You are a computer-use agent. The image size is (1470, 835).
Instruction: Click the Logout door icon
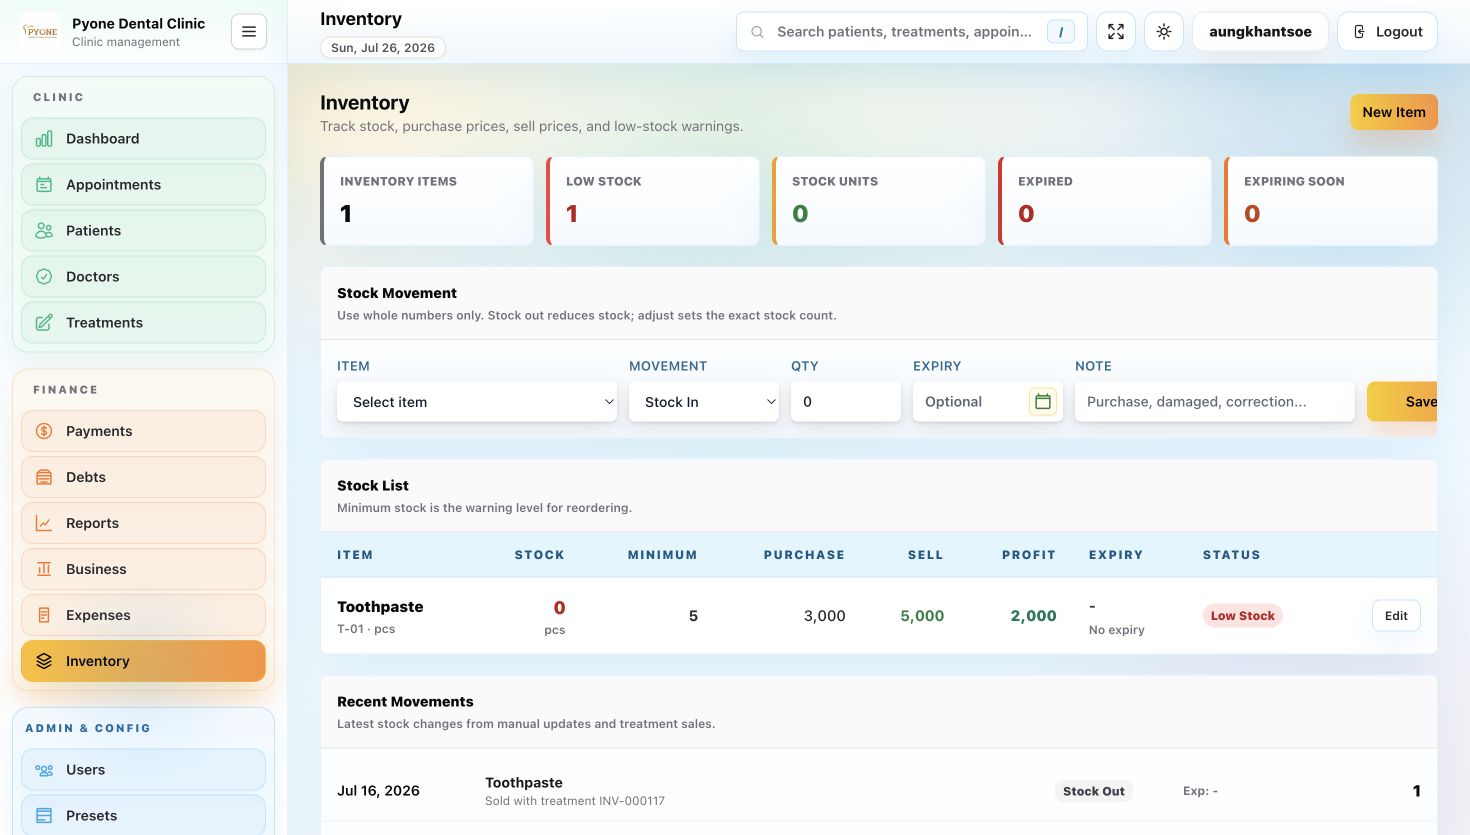pyautogui.click(x=1359, y=32)
